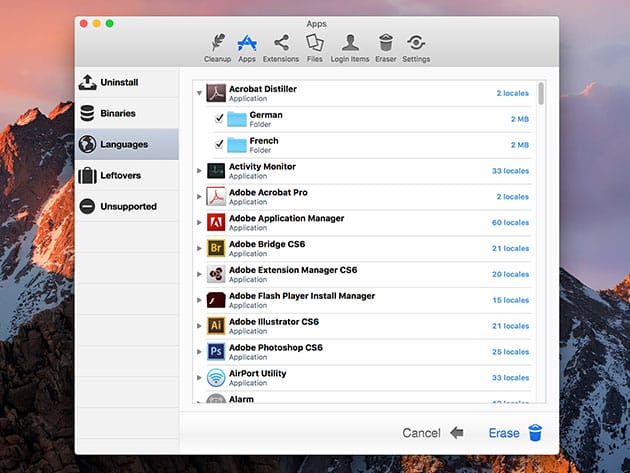
Task: Select the Binaries sidebar section
Action: [x=127, y=113]
